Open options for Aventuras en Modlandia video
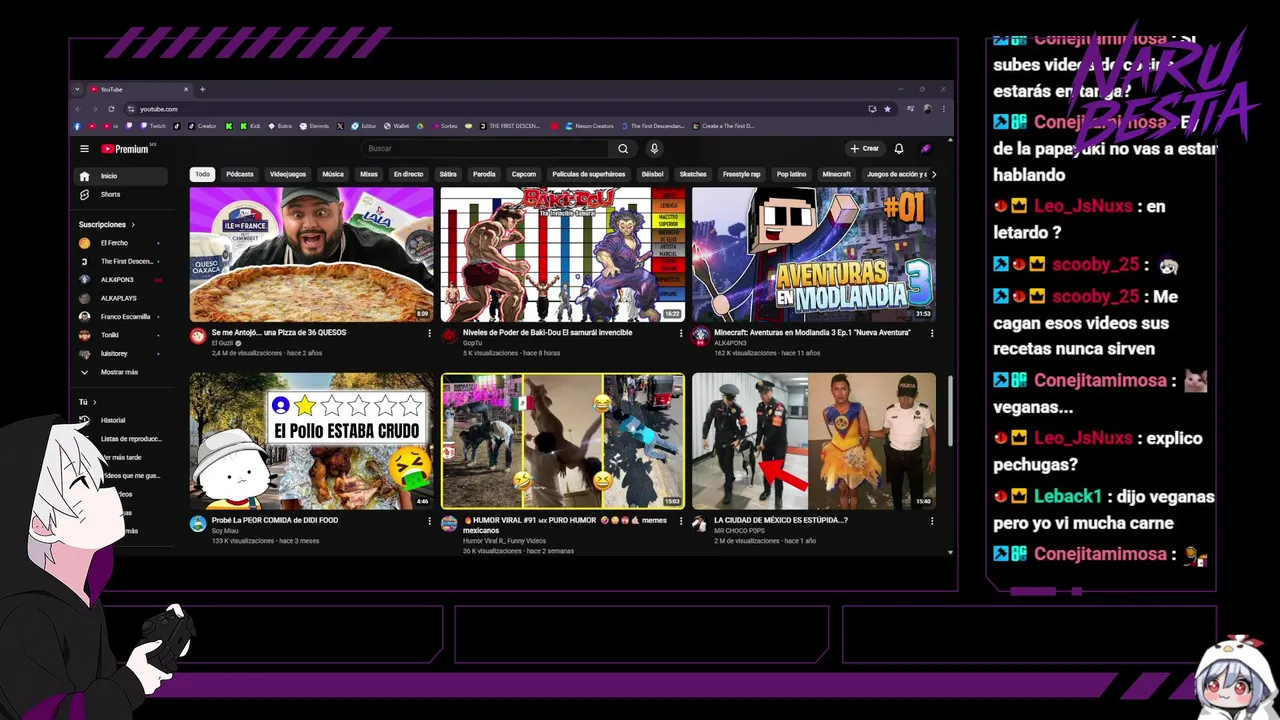 point(932,333)
